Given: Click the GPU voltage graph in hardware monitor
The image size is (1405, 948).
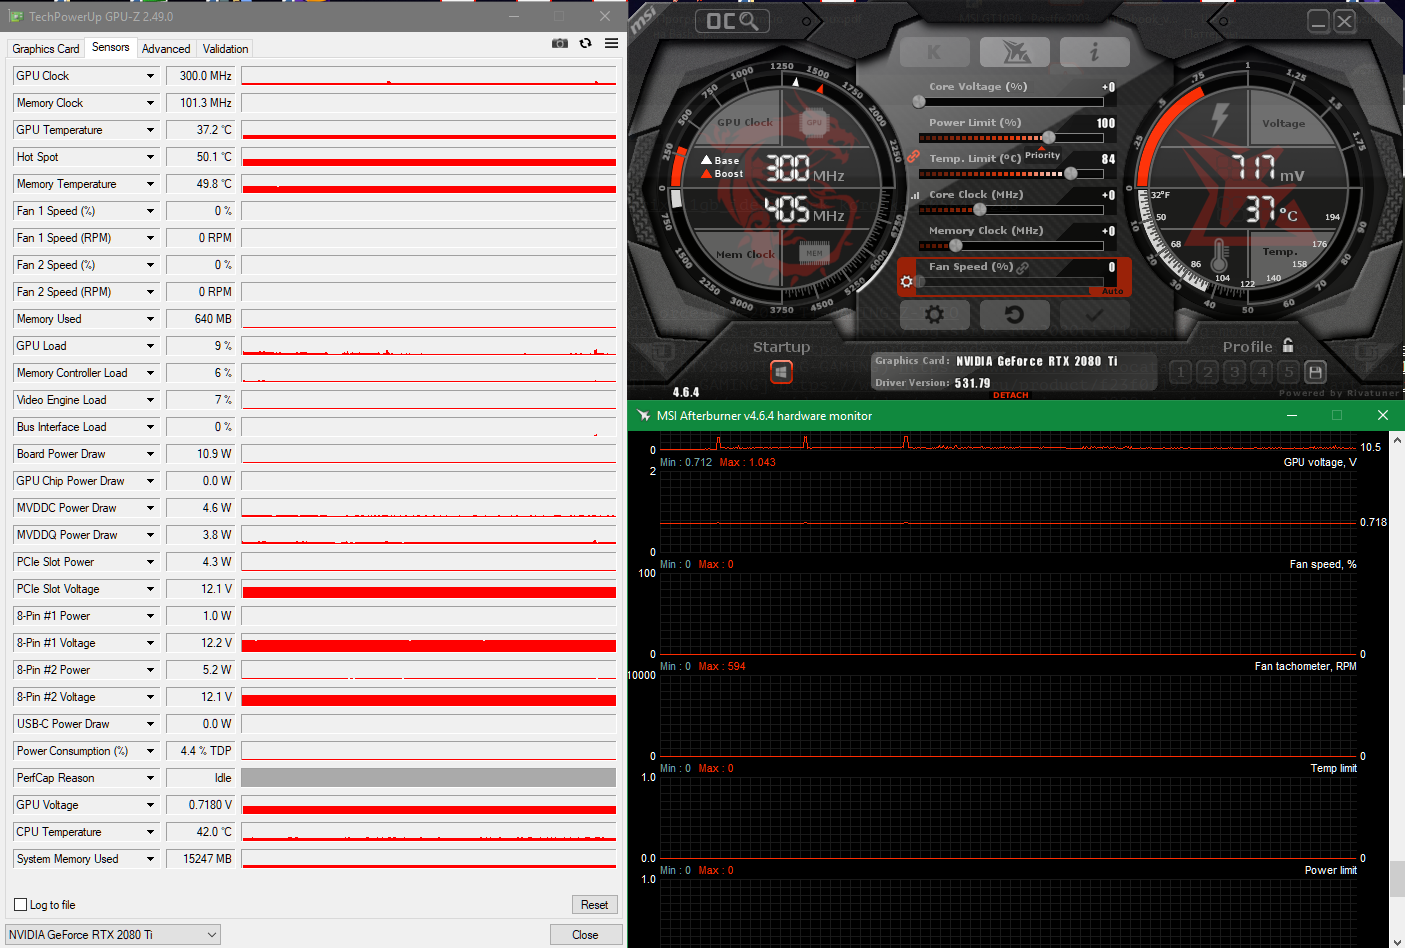Looking at the screenshot, I should (x=1008, y=512).
